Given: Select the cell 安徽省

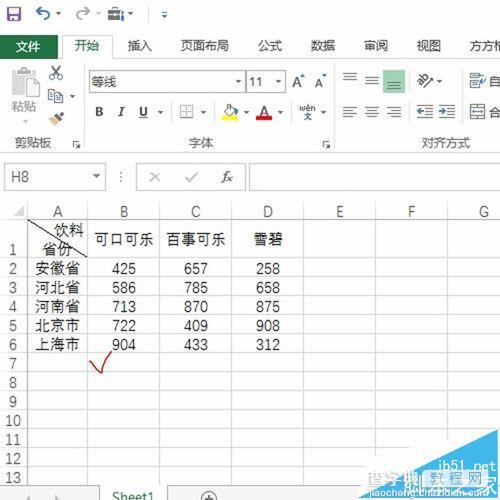Looking at the screenshot, I should (57, 268).
